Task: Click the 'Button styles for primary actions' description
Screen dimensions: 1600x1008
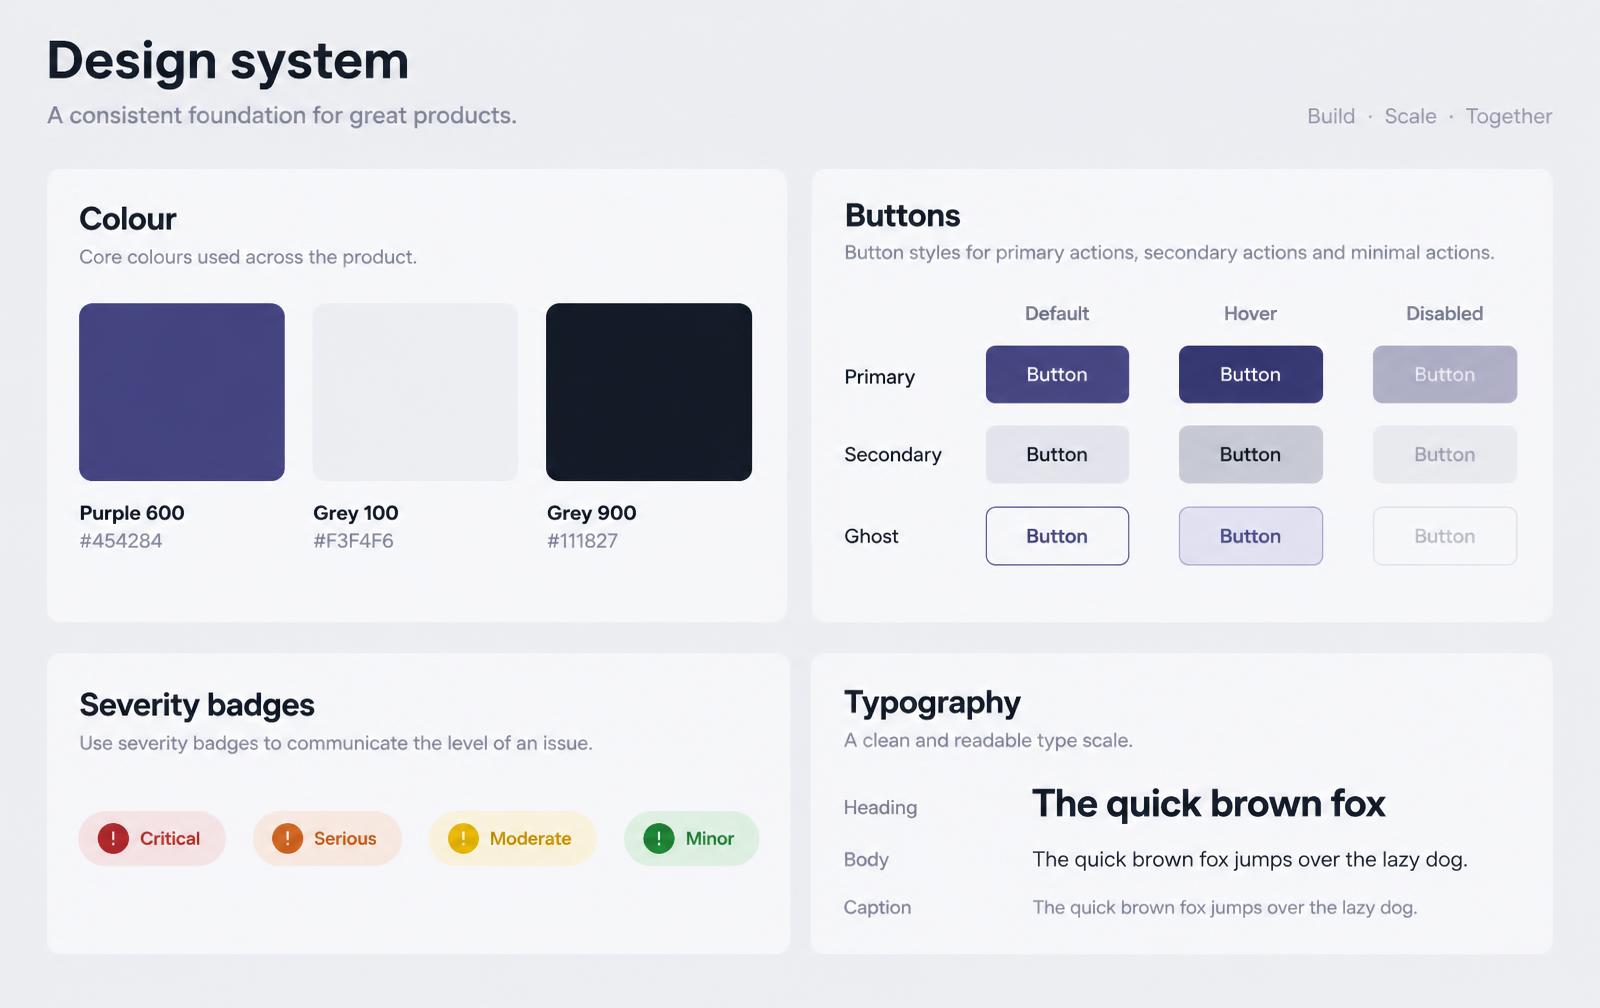Action: pyautogui.click(x=1169, y=253)
